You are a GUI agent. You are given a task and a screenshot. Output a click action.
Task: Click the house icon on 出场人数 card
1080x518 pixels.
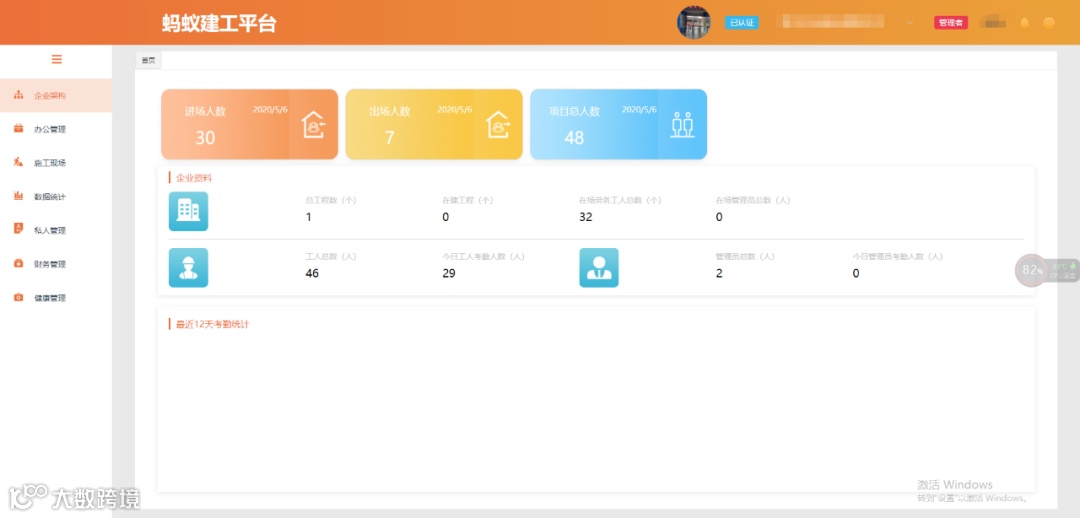[498, 125]
